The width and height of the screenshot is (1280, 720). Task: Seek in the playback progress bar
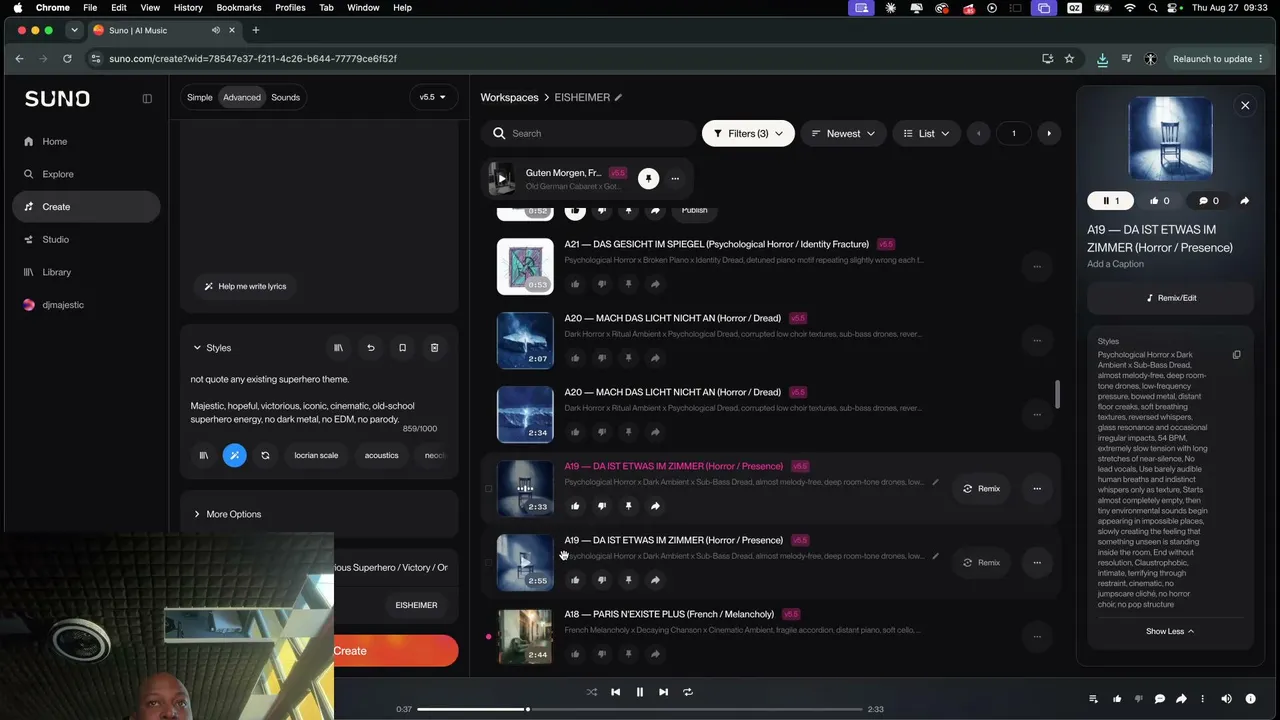point(638,709)
